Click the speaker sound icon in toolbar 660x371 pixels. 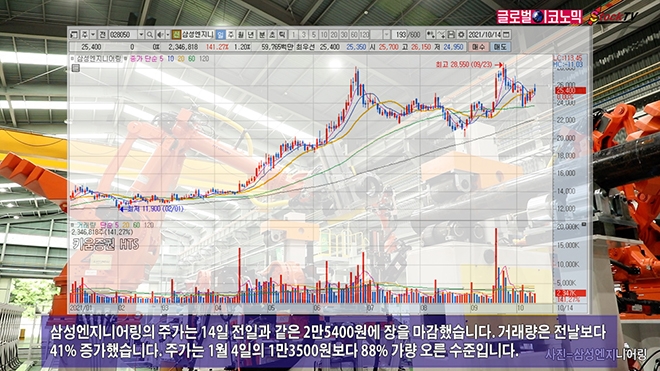pyautogui.click(x=160, y=35)
